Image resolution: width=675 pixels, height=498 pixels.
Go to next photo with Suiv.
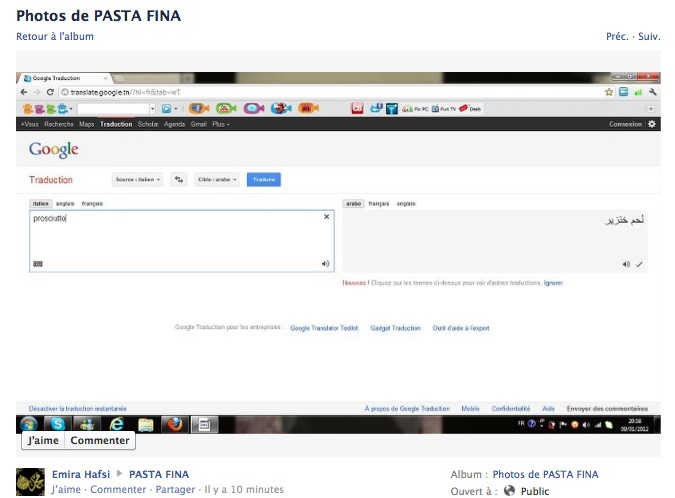pos(649,36)
